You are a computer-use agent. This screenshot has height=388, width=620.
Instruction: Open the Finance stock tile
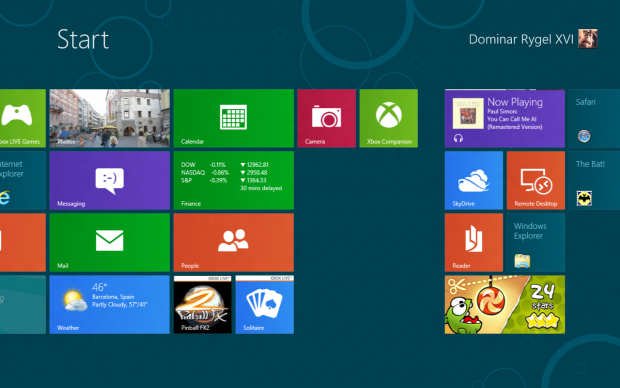pos(233,180)
